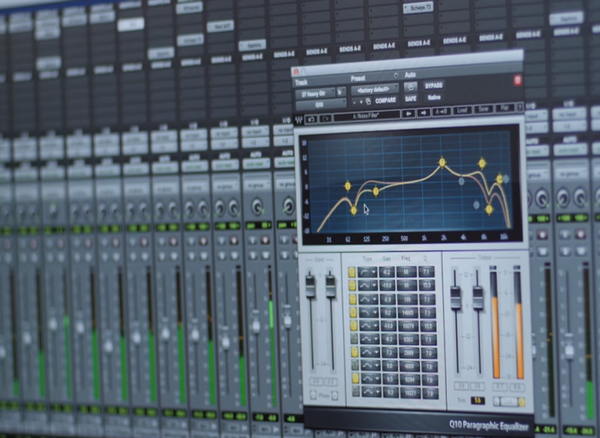Toggle automation SAFE
Image resolution: width=600 pixels, height=438 pixels.
(411, 99)
